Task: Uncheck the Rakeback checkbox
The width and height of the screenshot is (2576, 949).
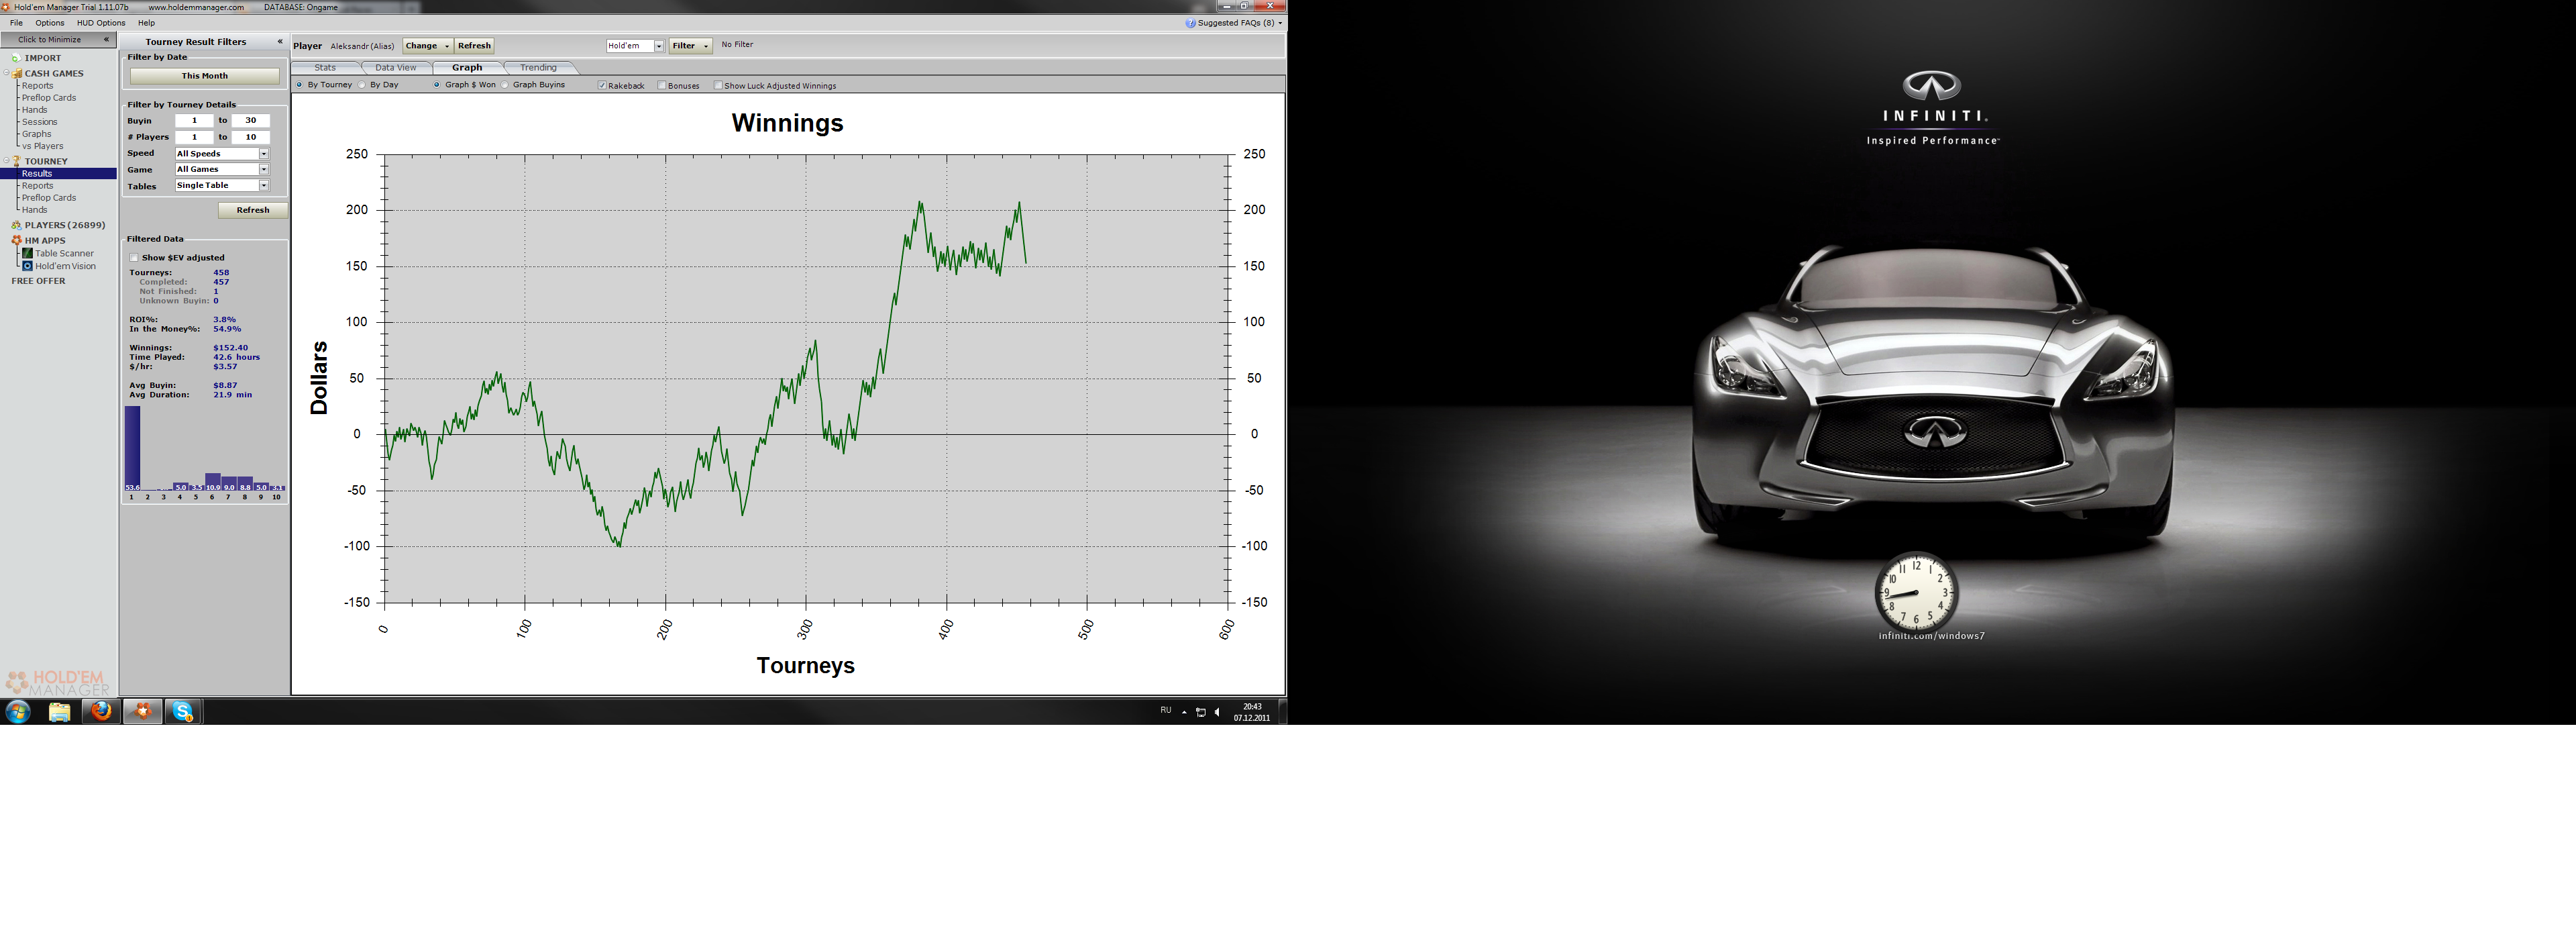Action: click(x=602, y=86)
